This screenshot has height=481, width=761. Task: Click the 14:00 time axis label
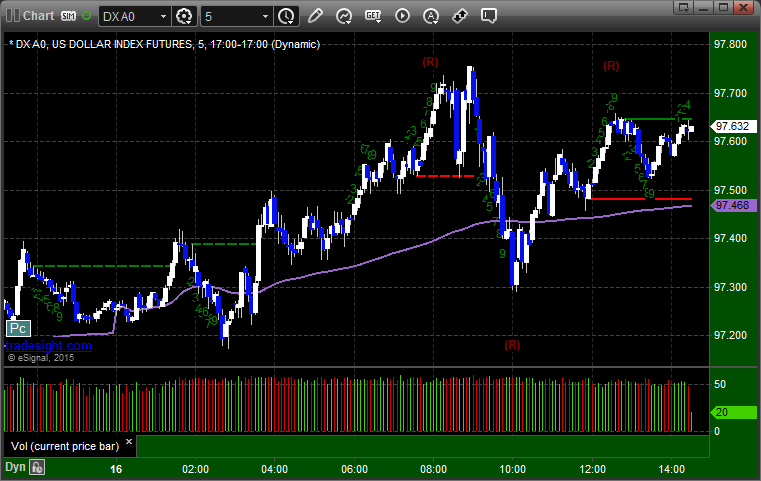pos(672,469)
